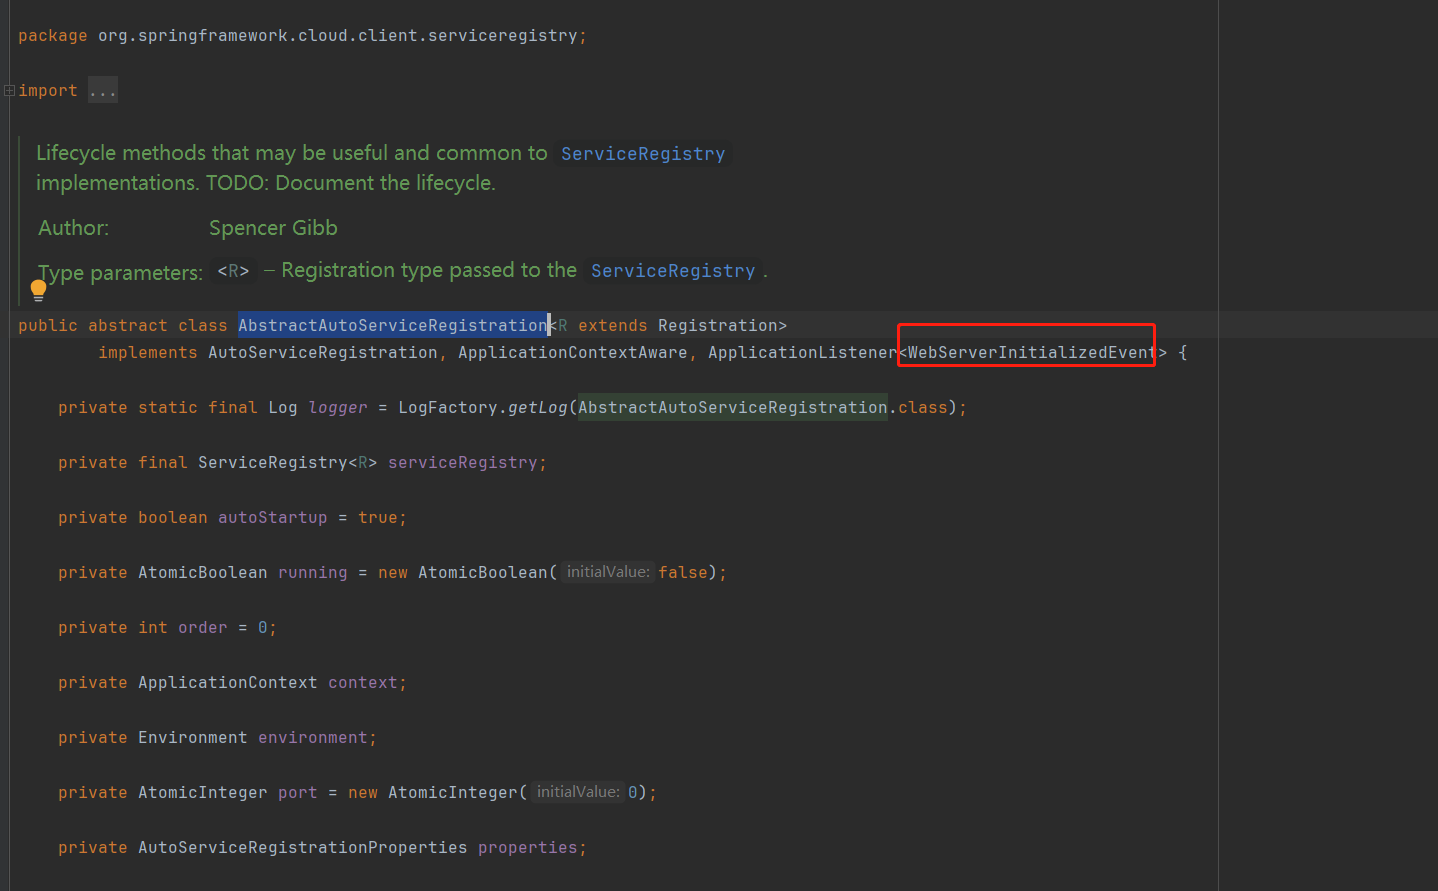
Task: Click the AutoServiceRegistrationProperties type name
Action: [x=302, y=848]
